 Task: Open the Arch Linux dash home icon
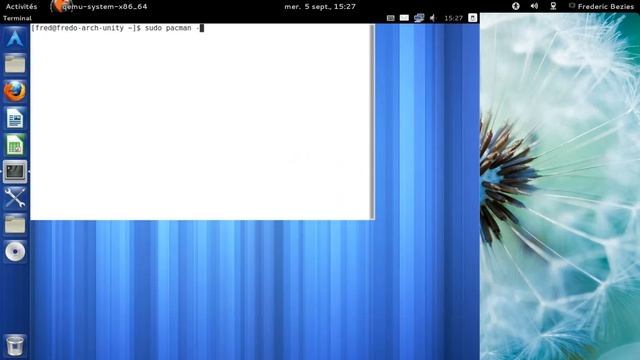click(x=15, y=38)
